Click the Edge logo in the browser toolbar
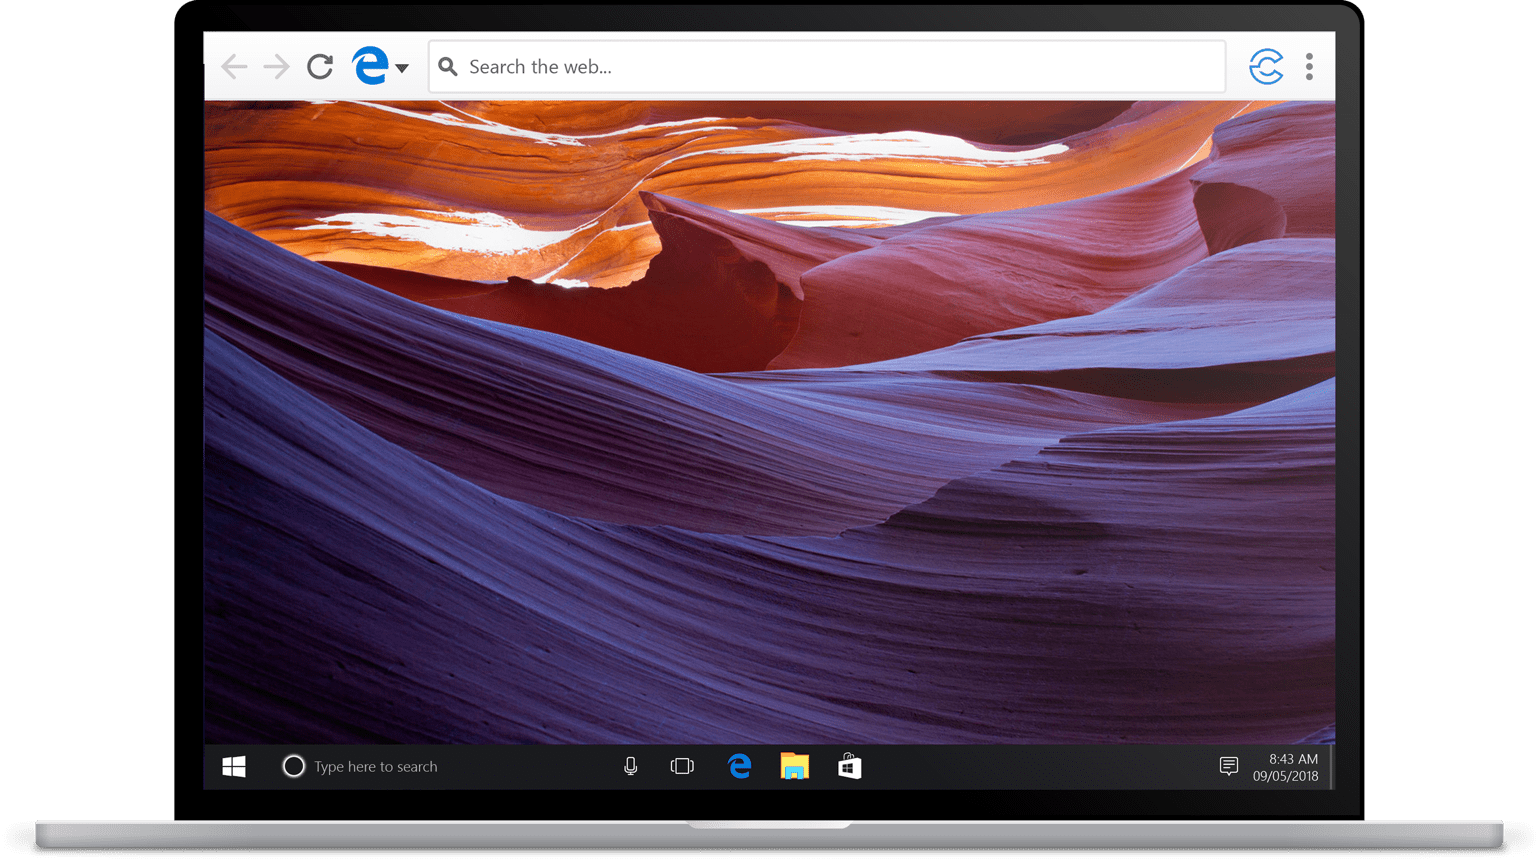1540x860 pixels. click(370, 67)
